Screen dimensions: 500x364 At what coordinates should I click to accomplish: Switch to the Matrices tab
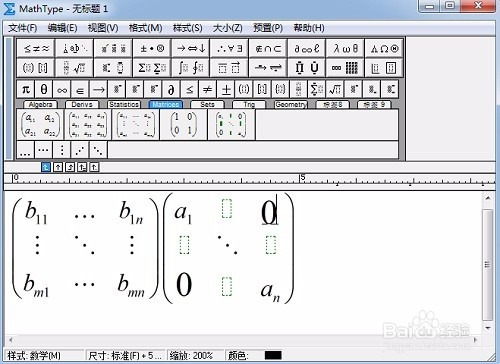[x=166, y=105]
